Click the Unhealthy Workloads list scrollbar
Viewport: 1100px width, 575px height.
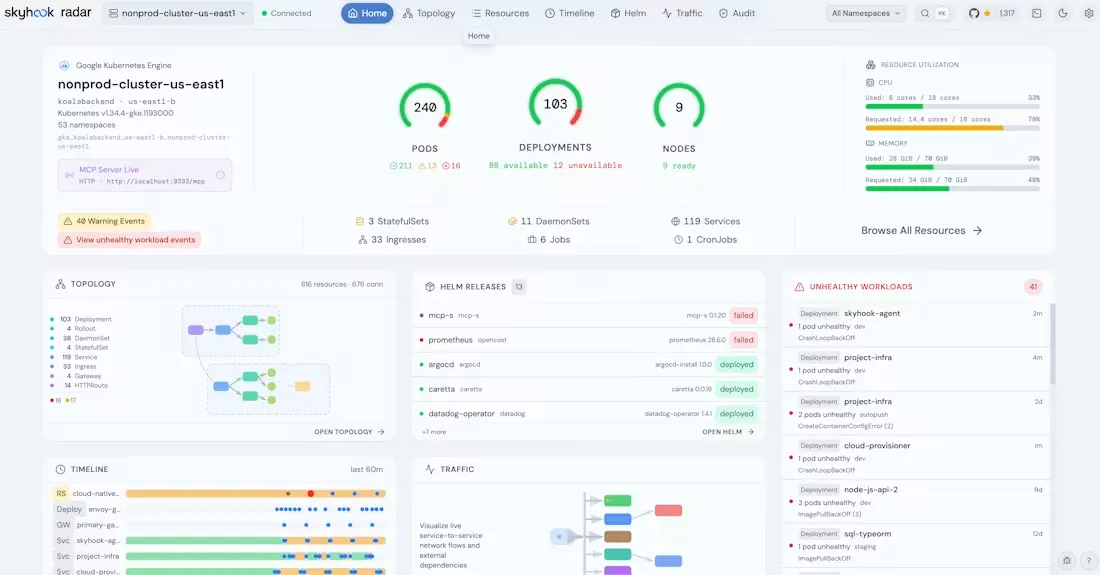pyautogui.click(x=1052, y=344)
